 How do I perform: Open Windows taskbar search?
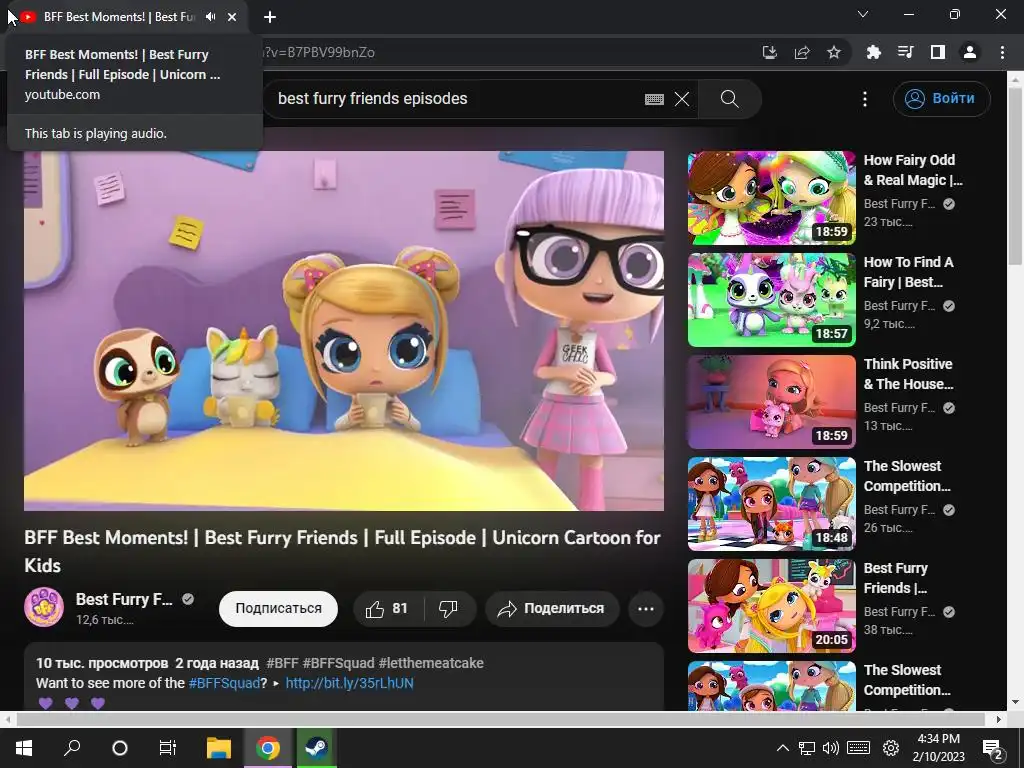pos(72,748)
